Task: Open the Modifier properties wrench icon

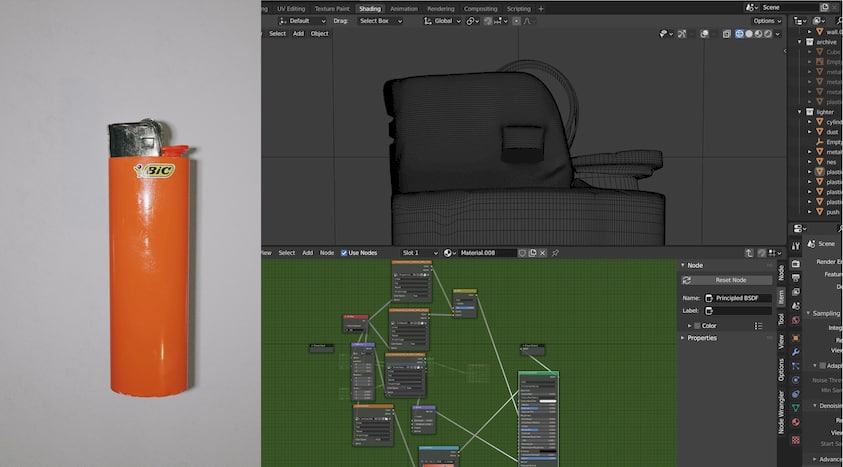Action: click(796, 351)
